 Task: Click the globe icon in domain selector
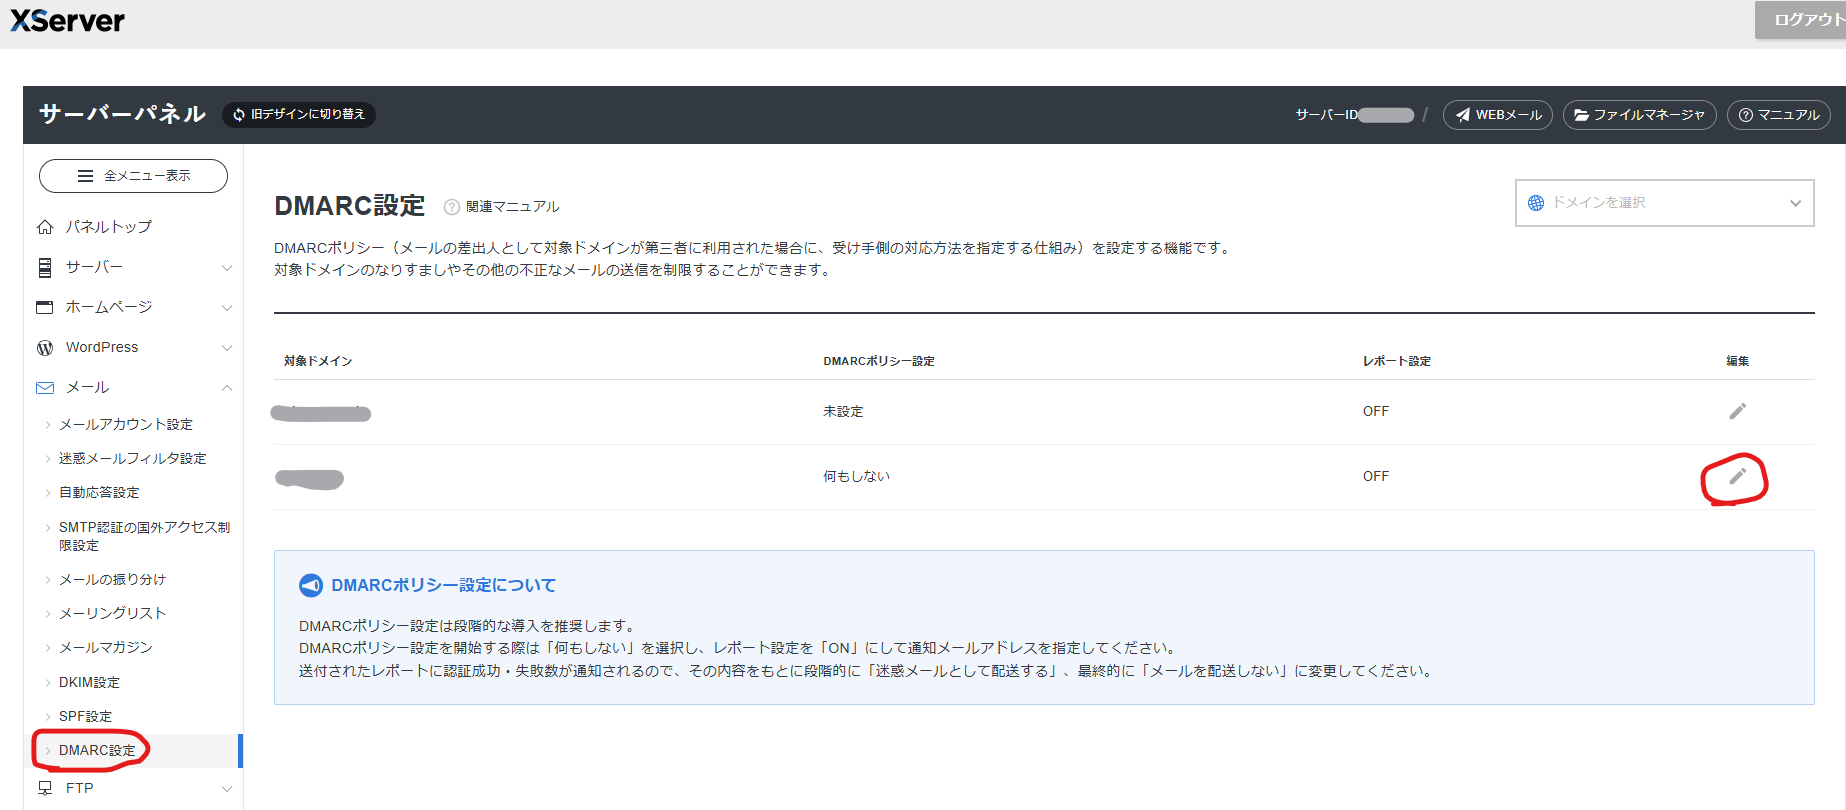pos(1536,203)
